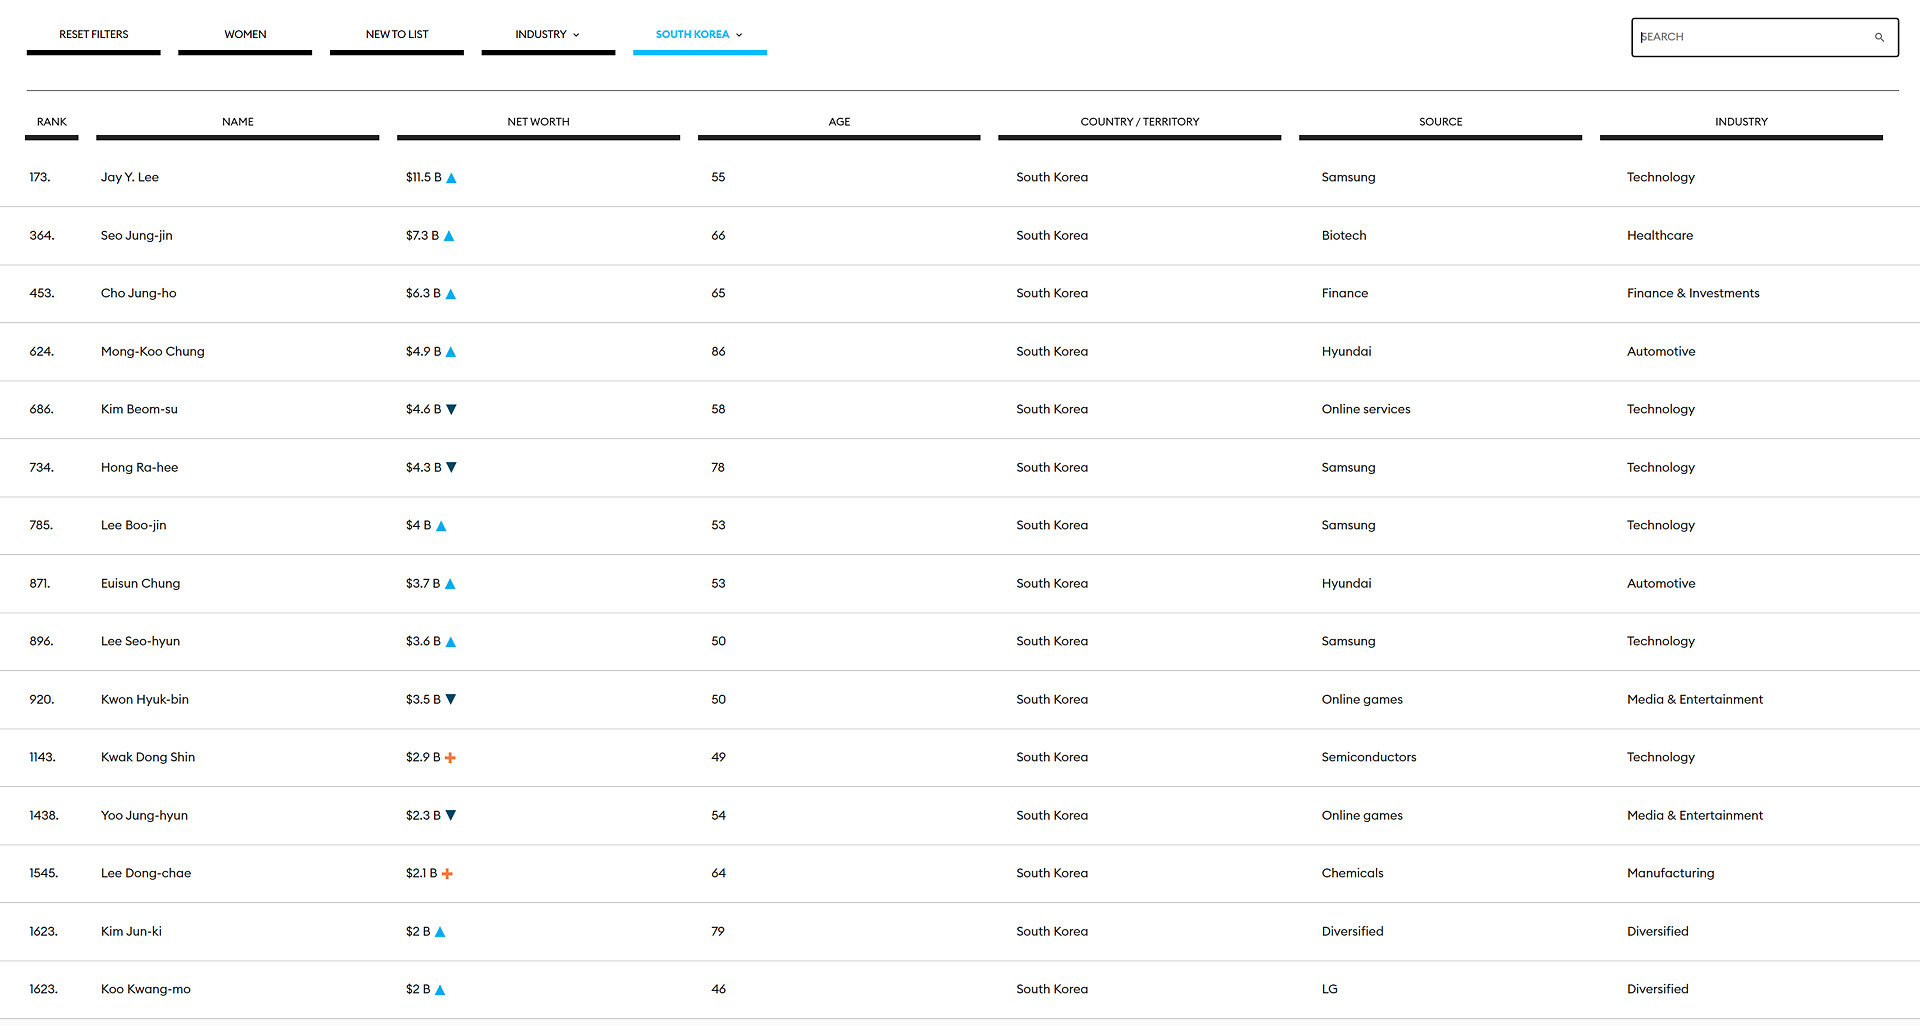Image resolution: width=1920 pixels, height=1035 pixels.
Task: Open Kwak Dong Shin's profile
Action: 148,757
